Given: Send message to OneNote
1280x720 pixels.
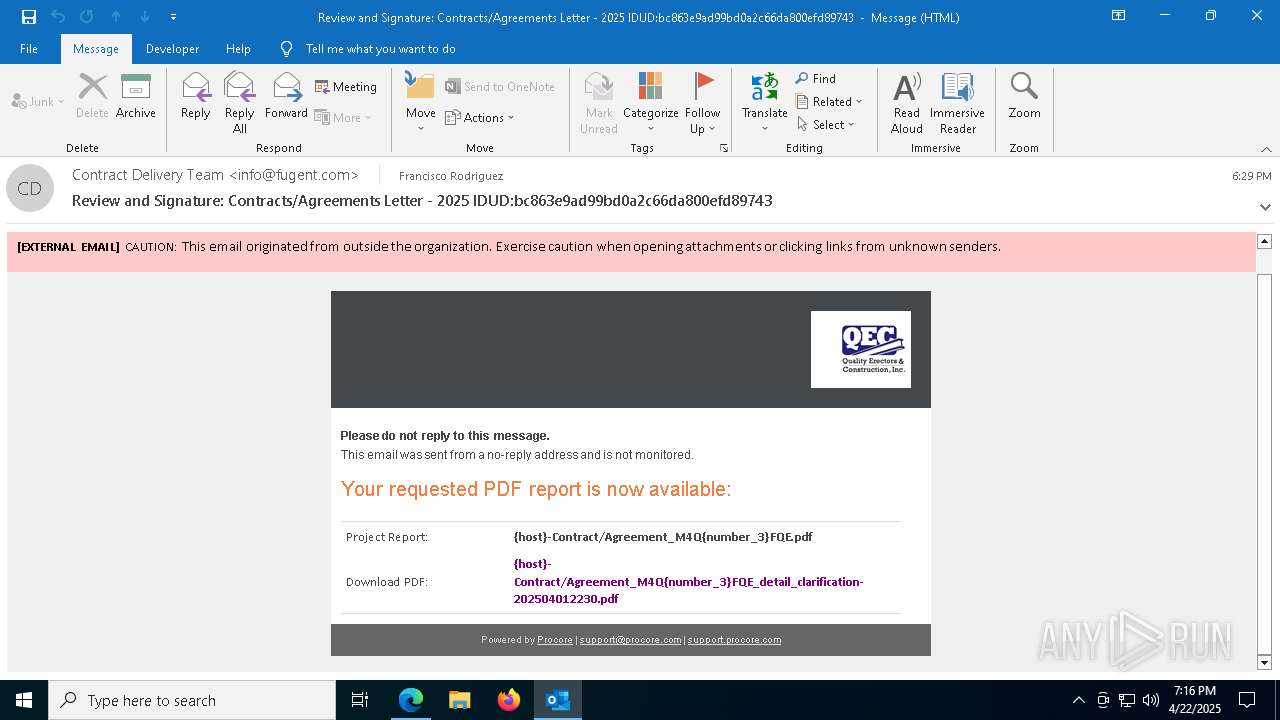Looking at the screenshot, I should tap(500, 87).
